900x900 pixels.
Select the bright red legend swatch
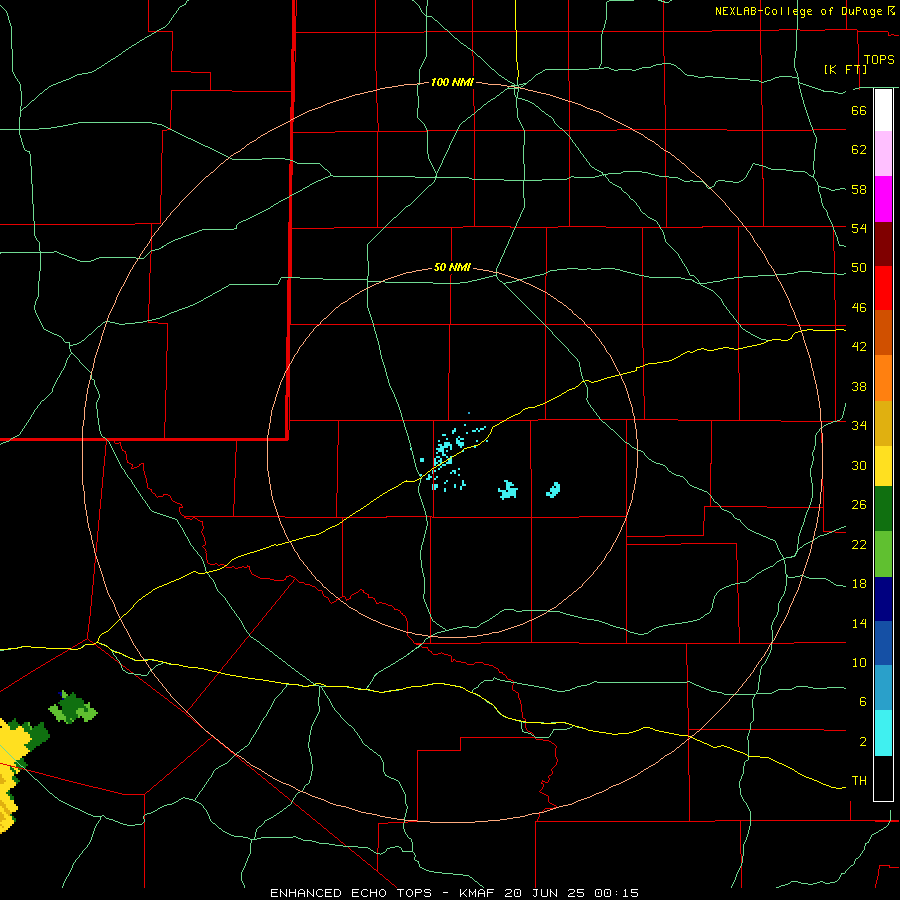(x=883, y=288)
